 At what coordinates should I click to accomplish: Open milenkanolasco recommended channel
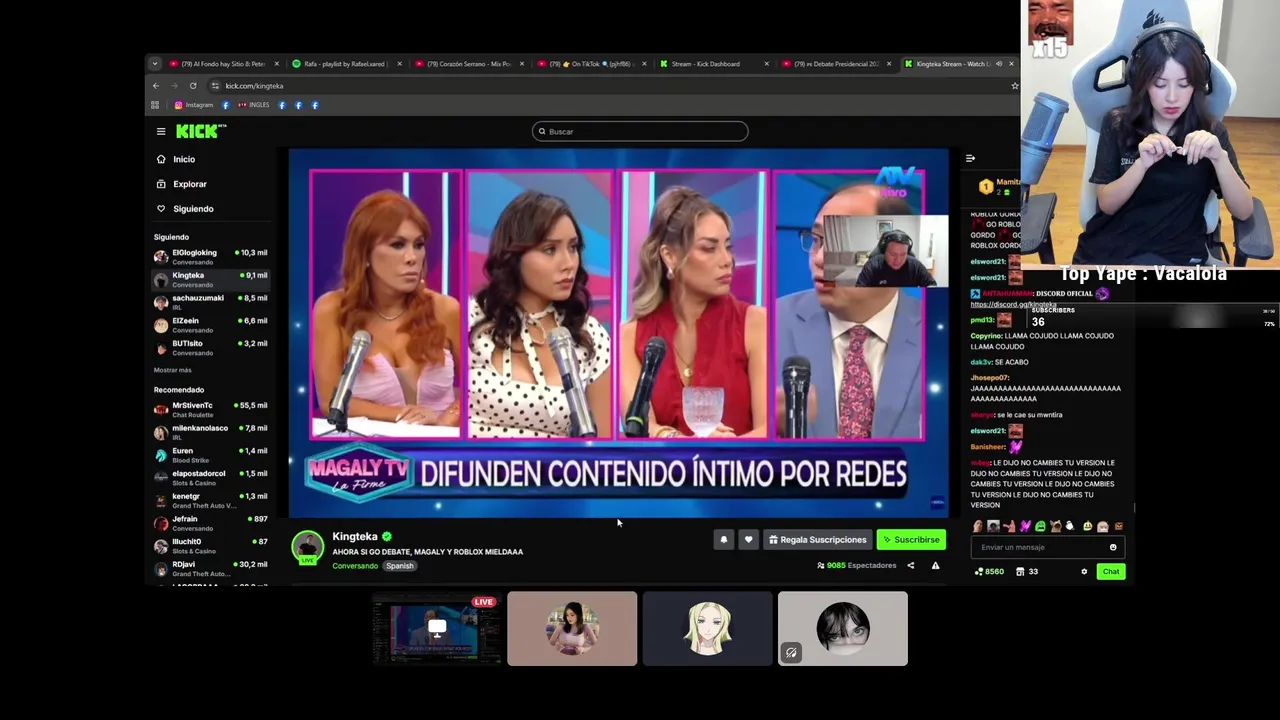click(x=210, y=432)
